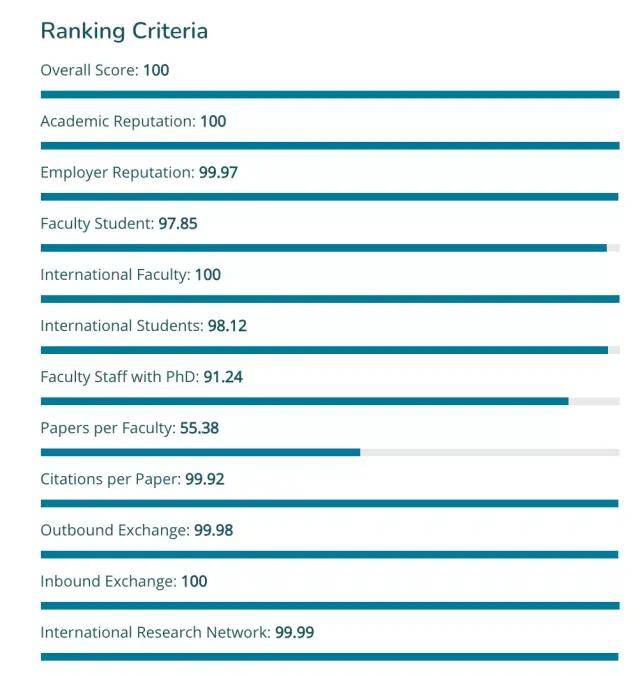Click the Overall Score label
Screen dimensions: 640x676
pyautogui.click(x=105, y=70)
